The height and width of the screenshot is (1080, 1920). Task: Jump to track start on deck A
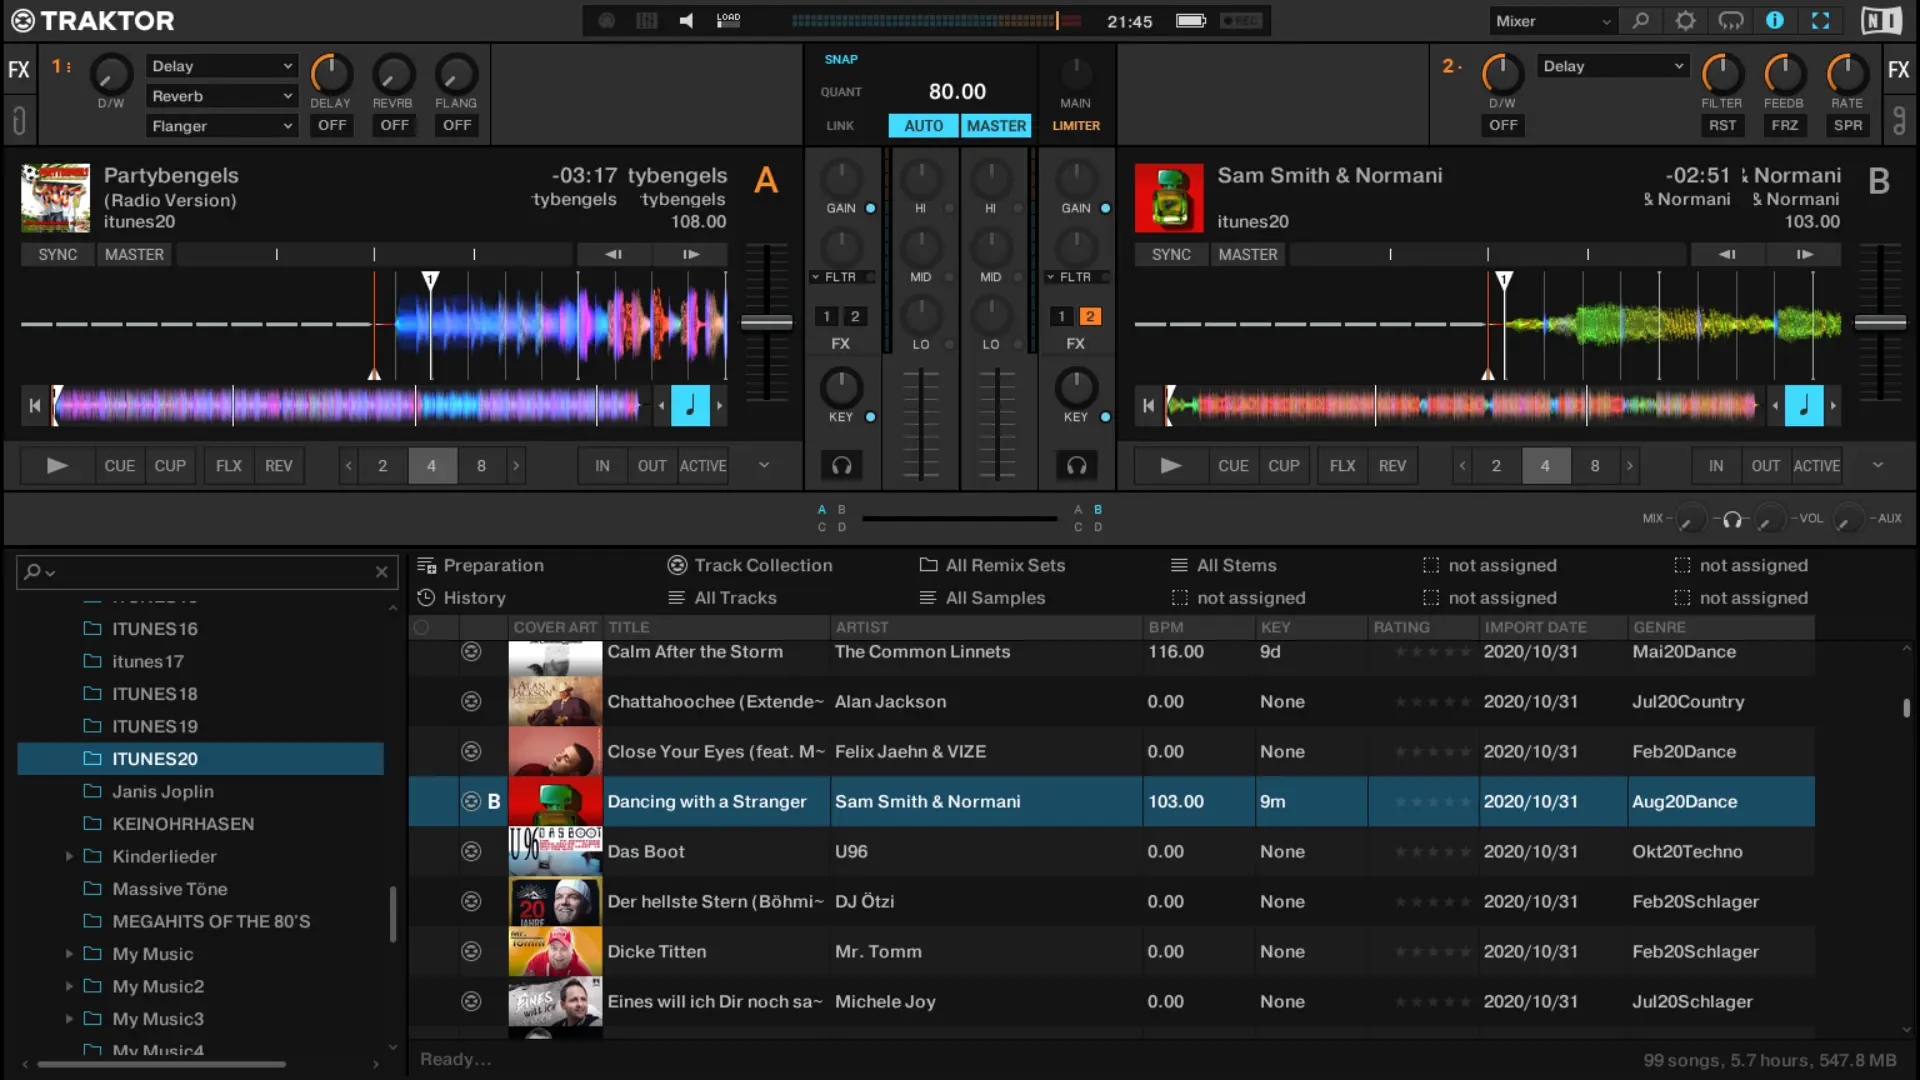click(35, 406)
